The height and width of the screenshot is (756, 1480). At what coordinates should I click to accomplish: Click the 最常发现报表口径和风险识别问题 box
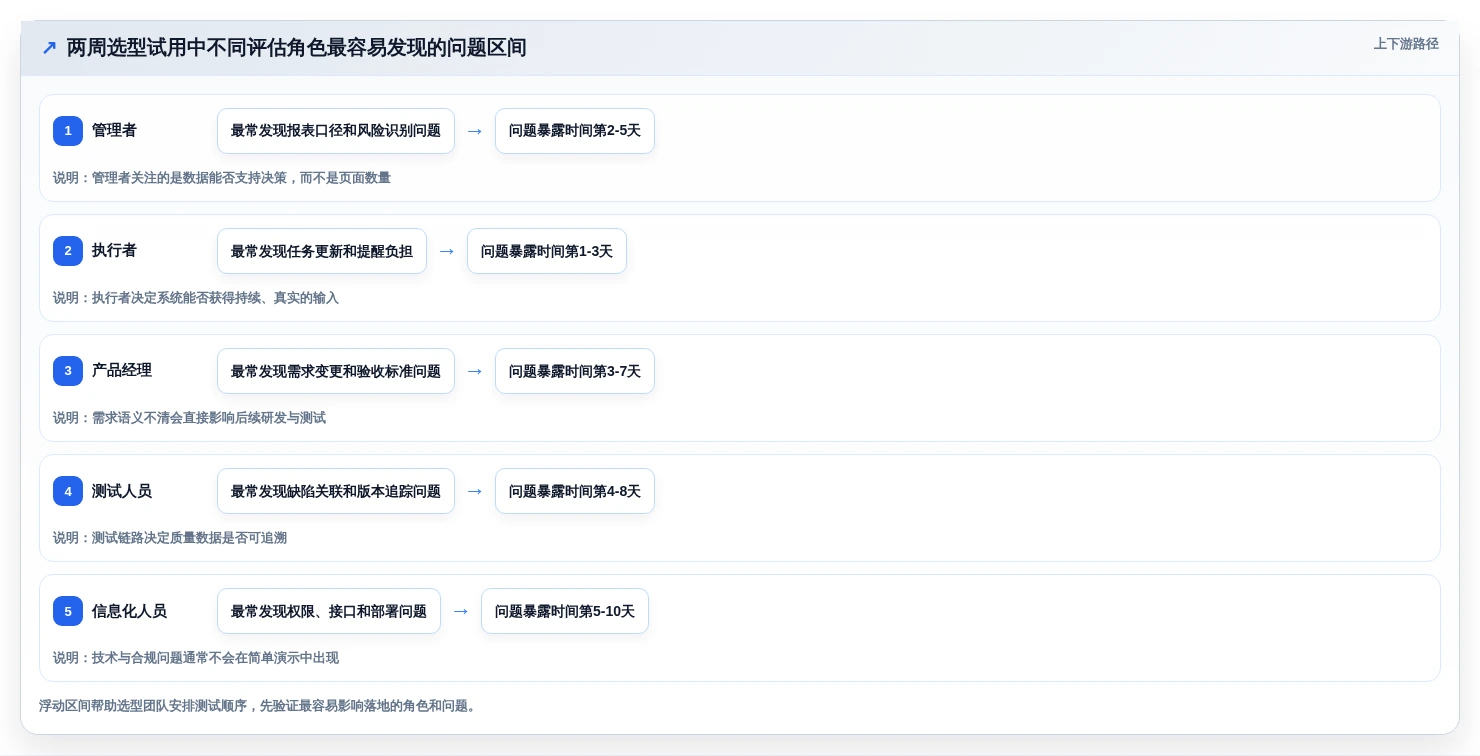tap(336, 131)
